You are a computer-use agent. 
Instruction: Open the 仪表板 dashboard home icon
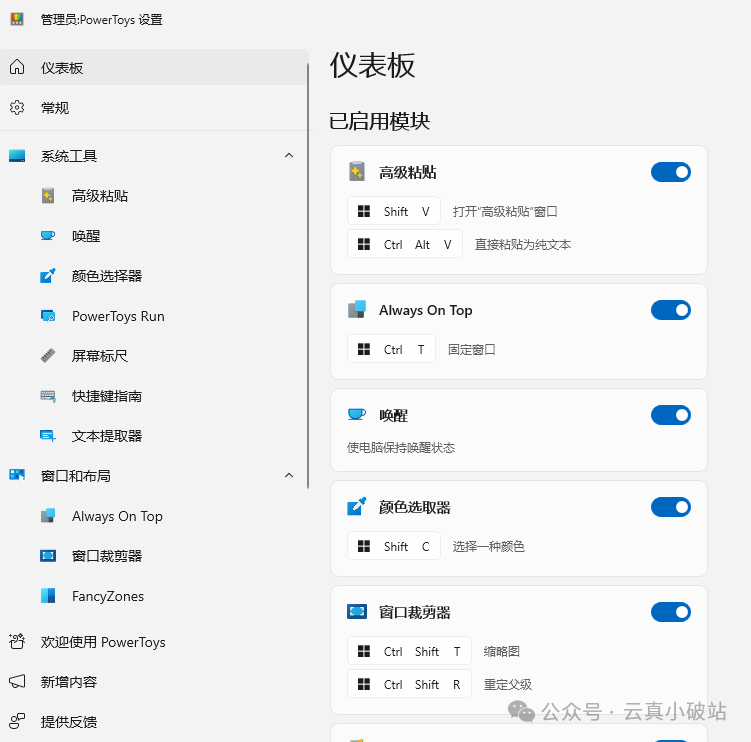[x=17, y=67]
